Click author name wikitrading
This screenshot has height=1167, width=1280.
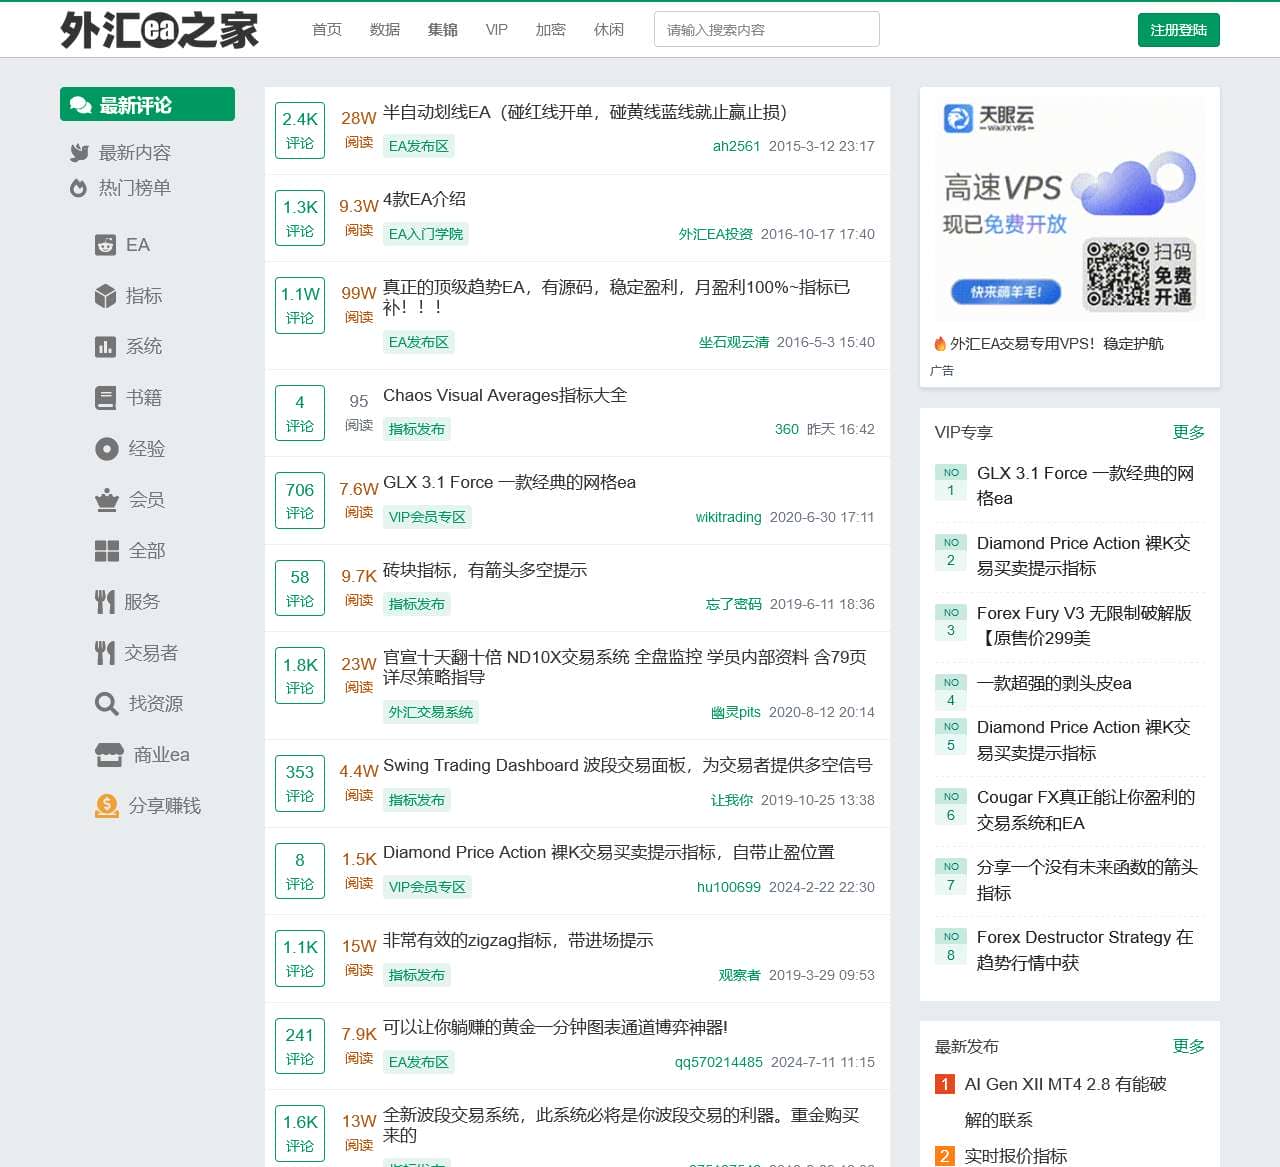[x=728, y=517]
